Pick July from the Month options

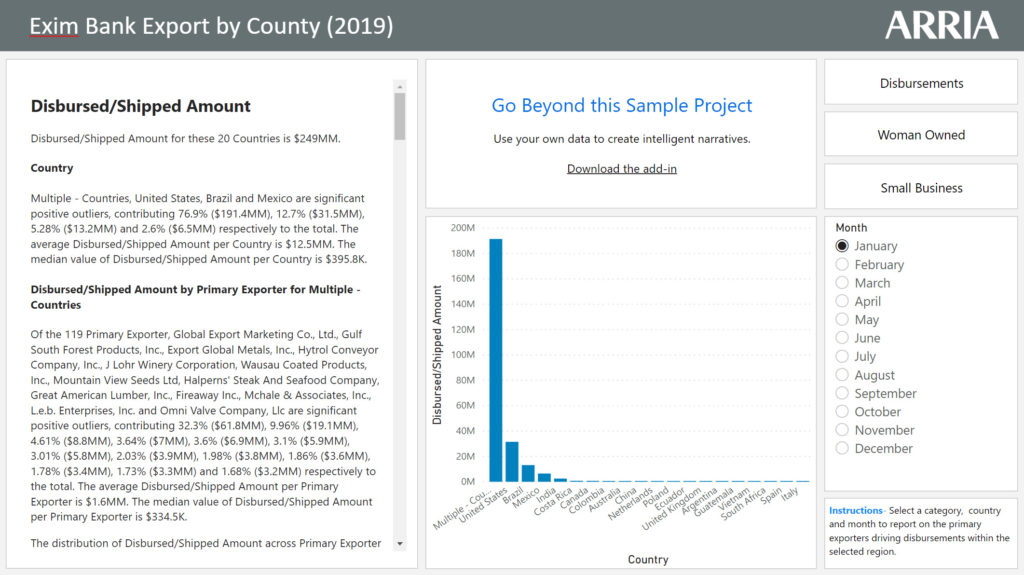pyautogui.click(x=842, y=356)
